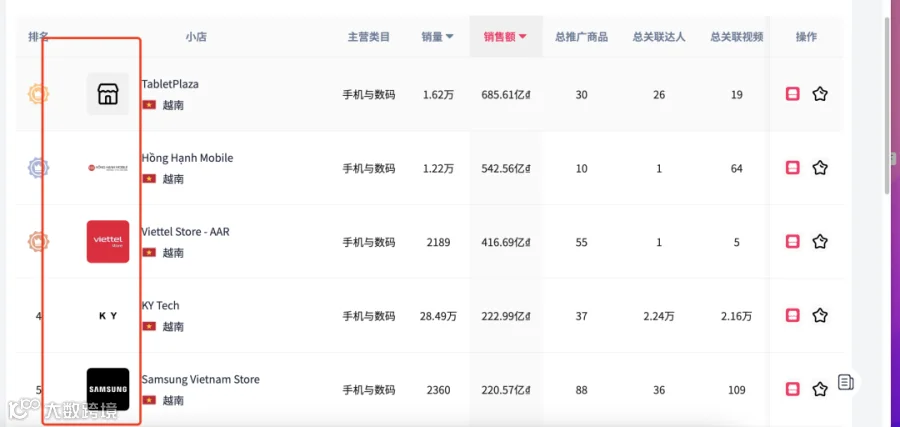This screenshot has height=427, width=900.
Task: Sort table by 销售额 column arrow
Action: pyautogui.click(x=522, y=37)
